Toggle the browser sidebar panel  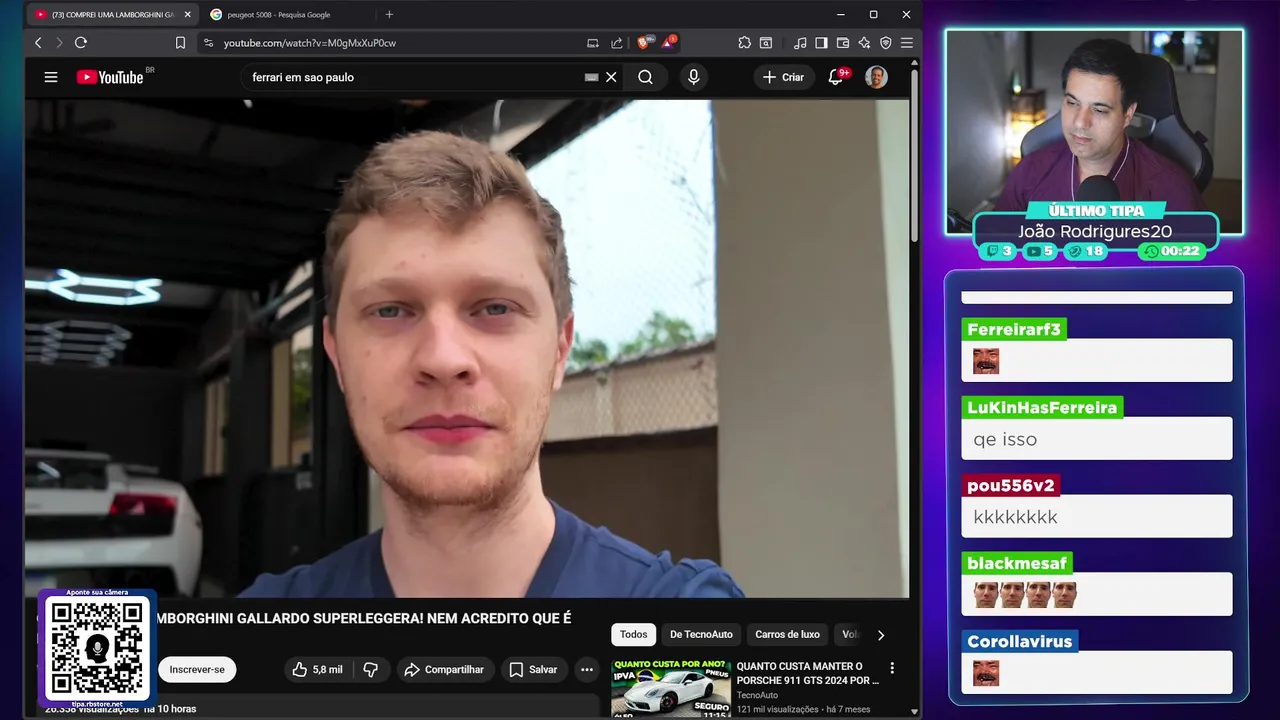click(x=821, y=43)
